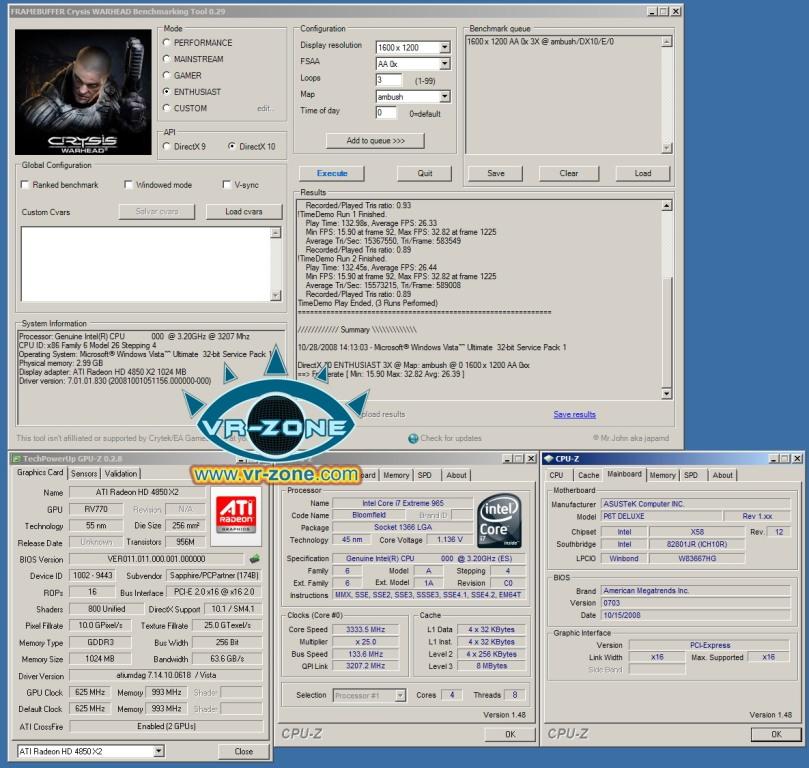Screen dimensions: 809x768
Task: Click the Quit button
Action: 425,173
